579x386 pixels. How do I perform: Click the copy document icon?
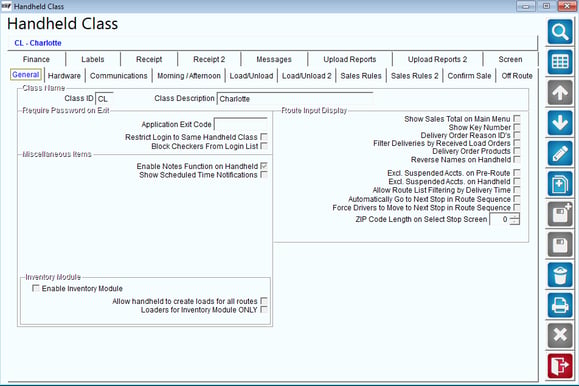[x=560, y=184]
